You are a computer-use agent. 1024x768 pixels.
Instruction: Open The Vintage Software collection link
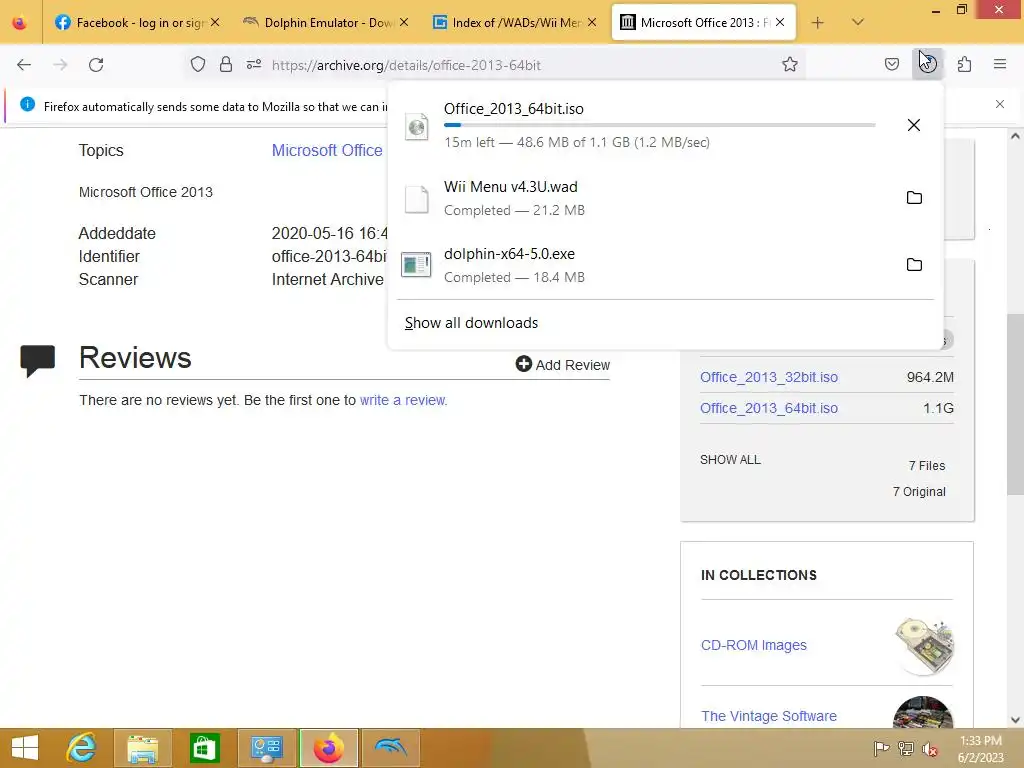point(769,716)
